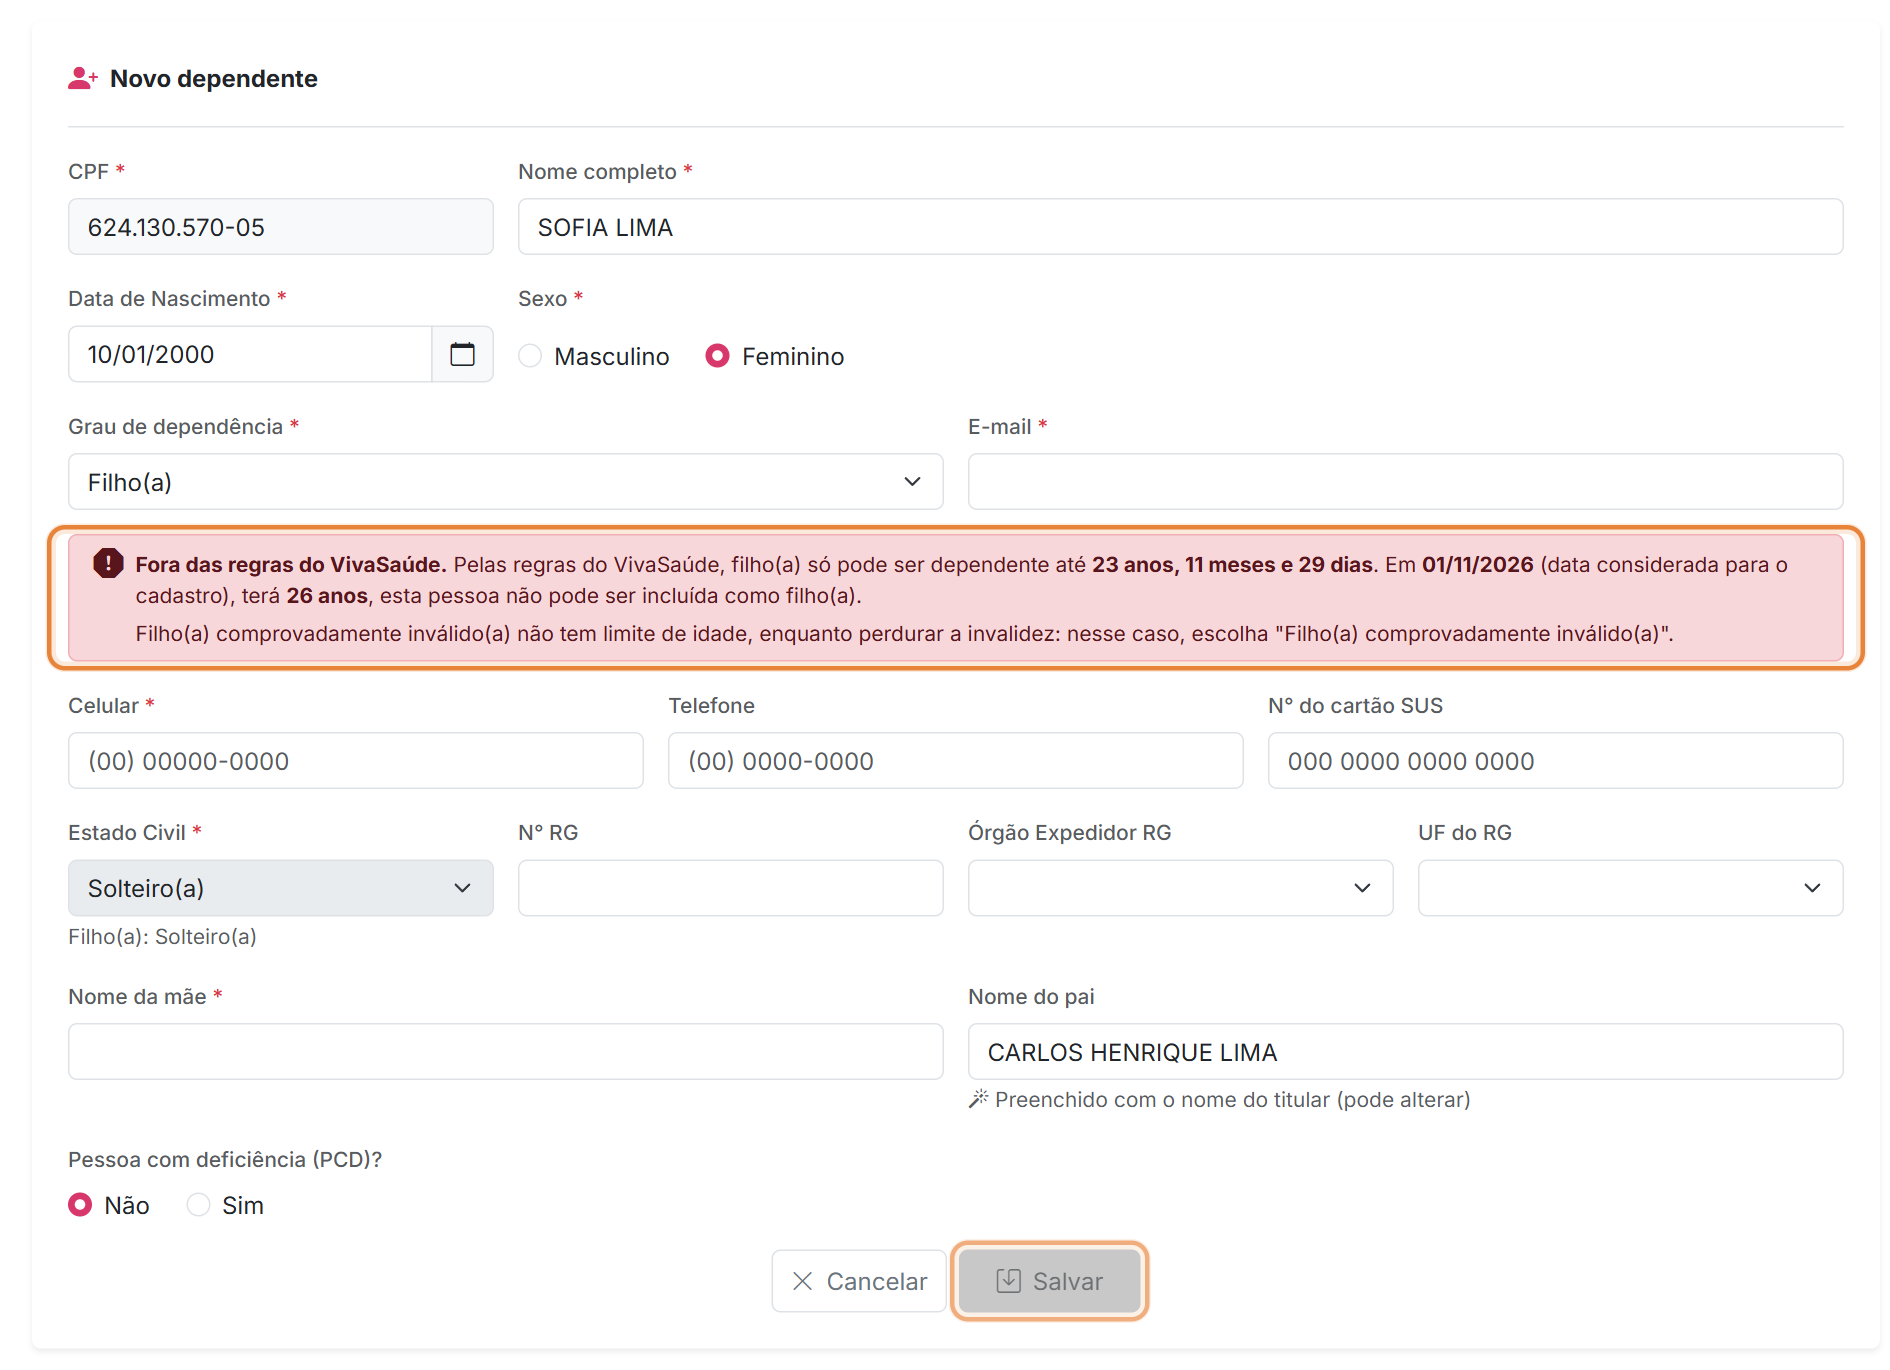Image resolution: width=1890 pixels, height=1370 pixels.
Task: Click the 'Pessoa com deficiência (PCD)?' label
Action: (x=225, y=1160)
